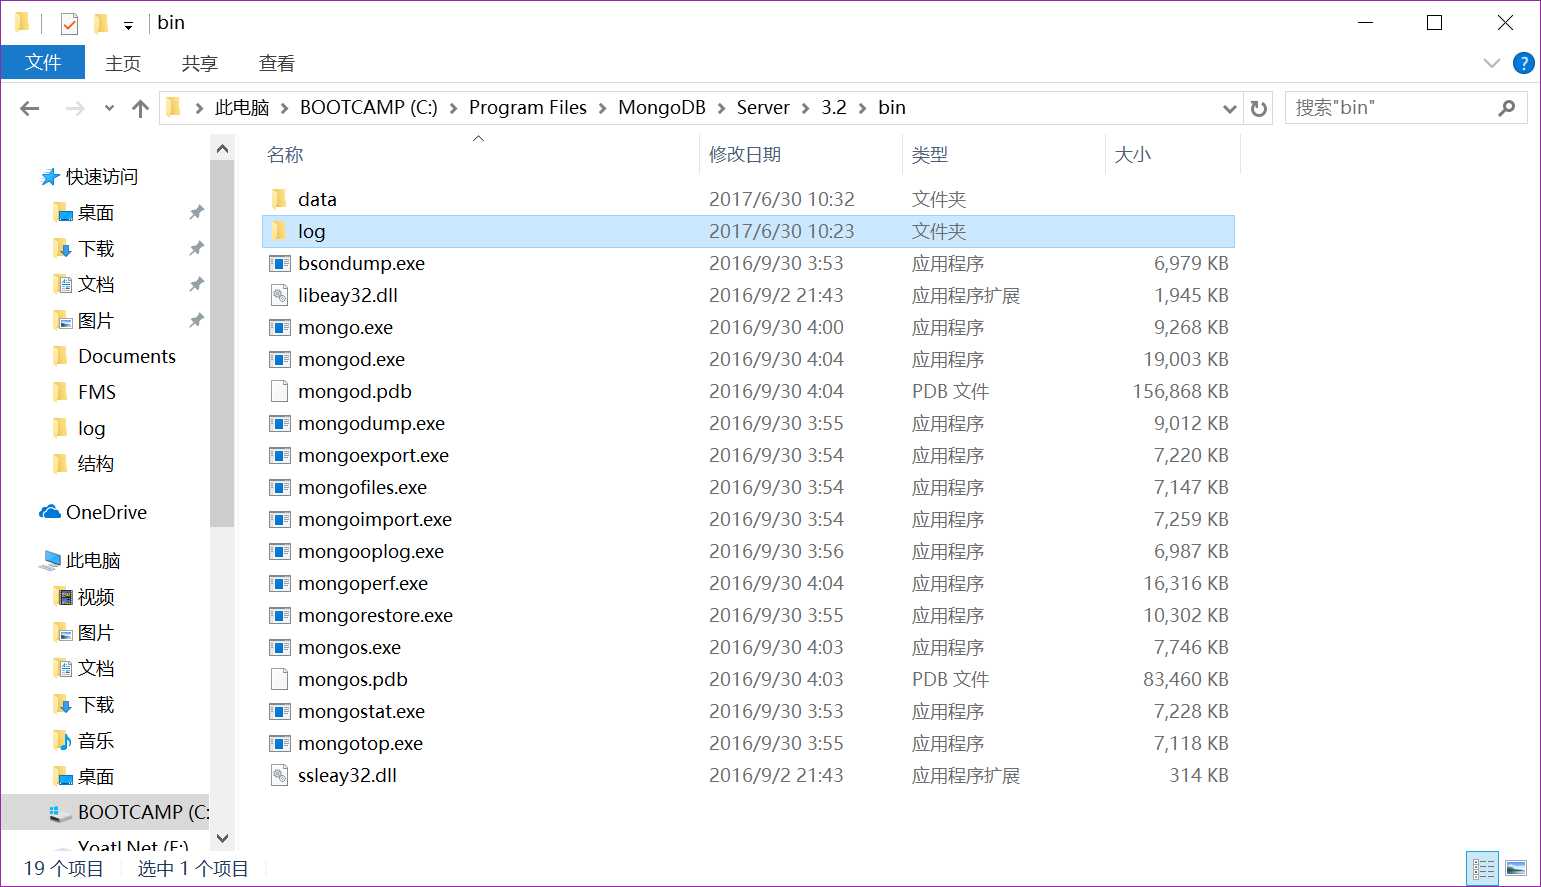The image size is (1541, 887).
Task: Click the log folder icon in file list
Action: point(280,231)
